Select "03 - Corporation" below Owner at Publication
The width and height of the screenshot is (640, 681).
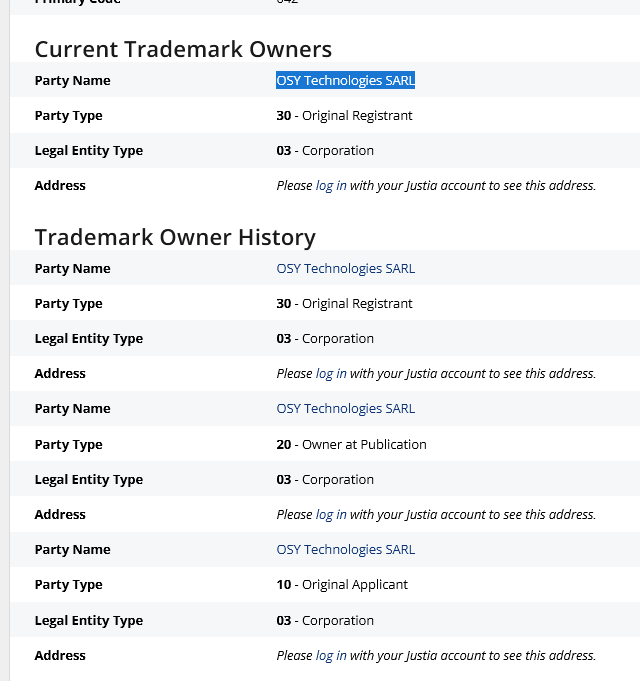[325, 479]
